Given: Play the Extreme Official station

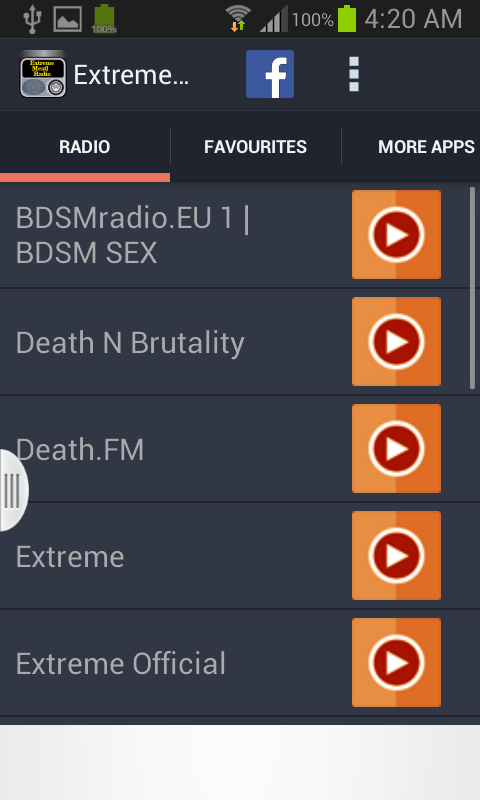Looking at the screenshot, I should [x=396, y=663].
